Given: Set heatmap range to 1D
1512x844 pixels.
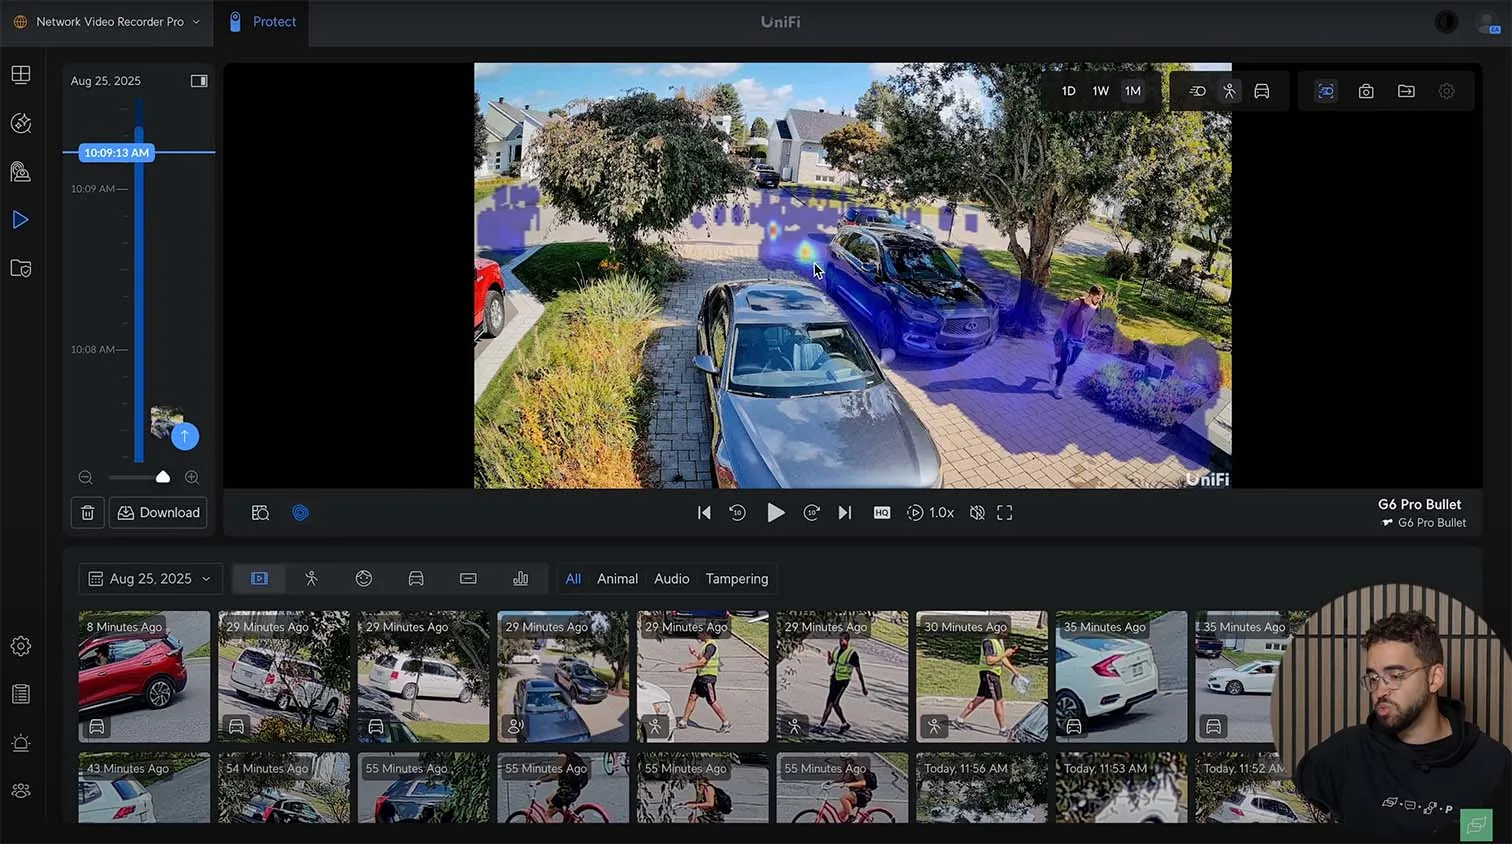Looking at the screenshot, I should click(1068, 91).
